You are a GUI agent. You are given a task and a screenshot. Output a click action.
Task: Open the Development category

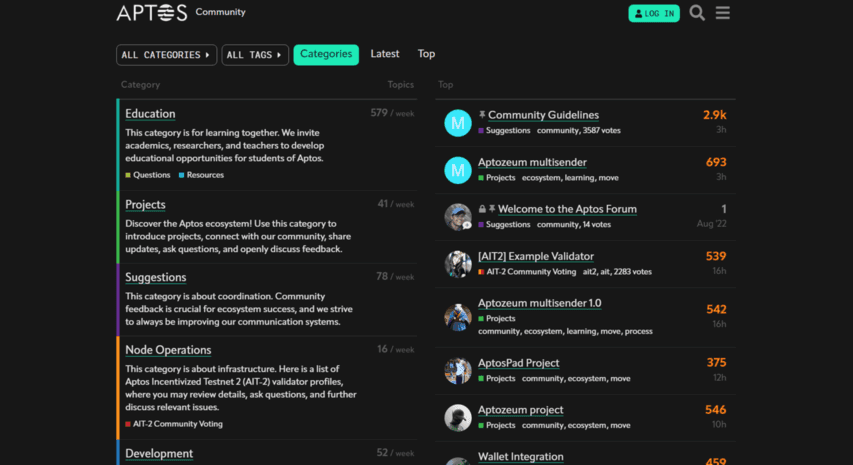159,454
